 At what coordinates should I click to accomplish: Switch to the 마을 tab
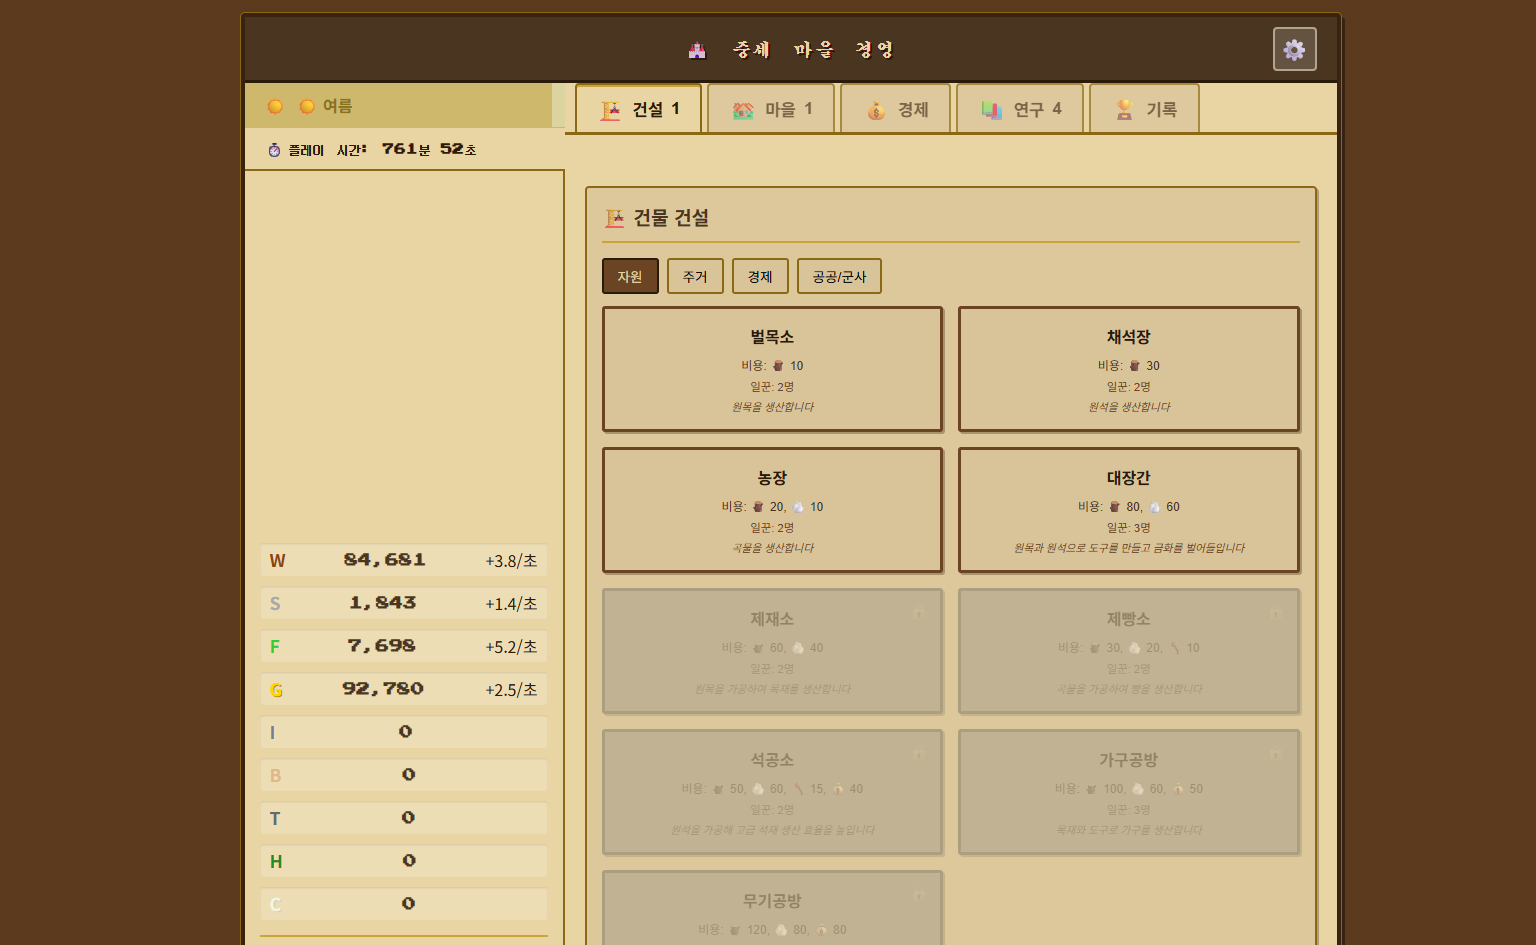(x=773, y=109)
